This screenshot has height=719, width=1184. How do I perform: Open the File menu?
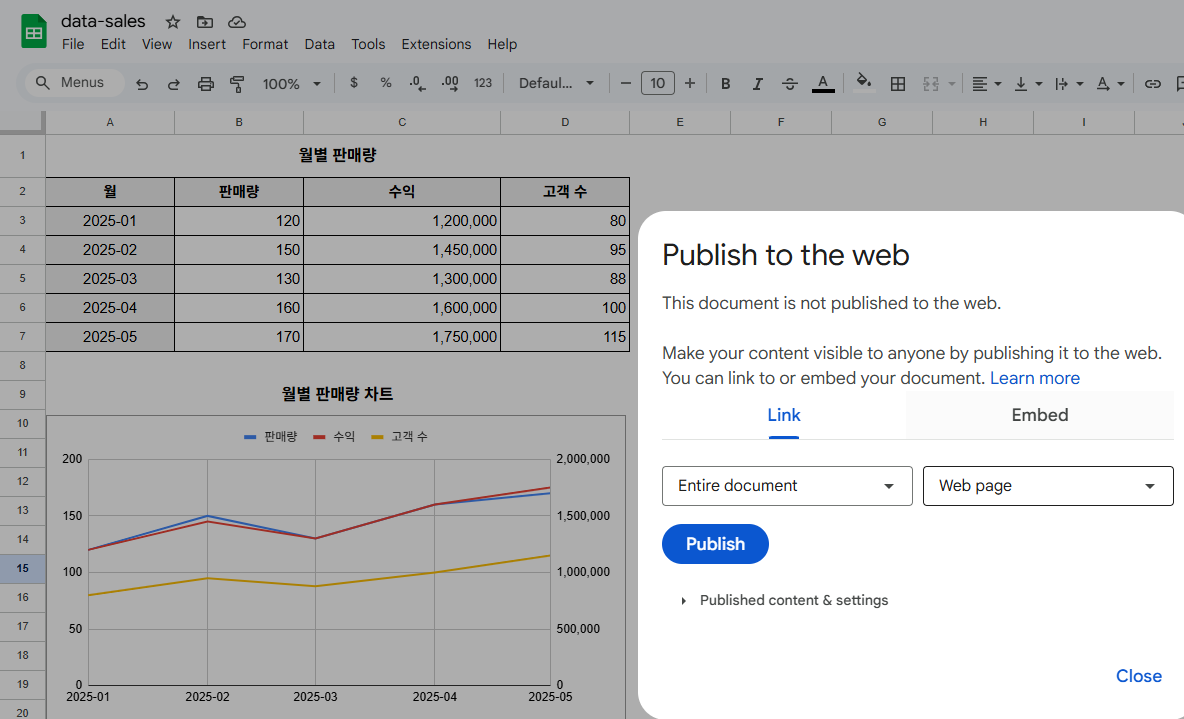[x=72, y=44]
